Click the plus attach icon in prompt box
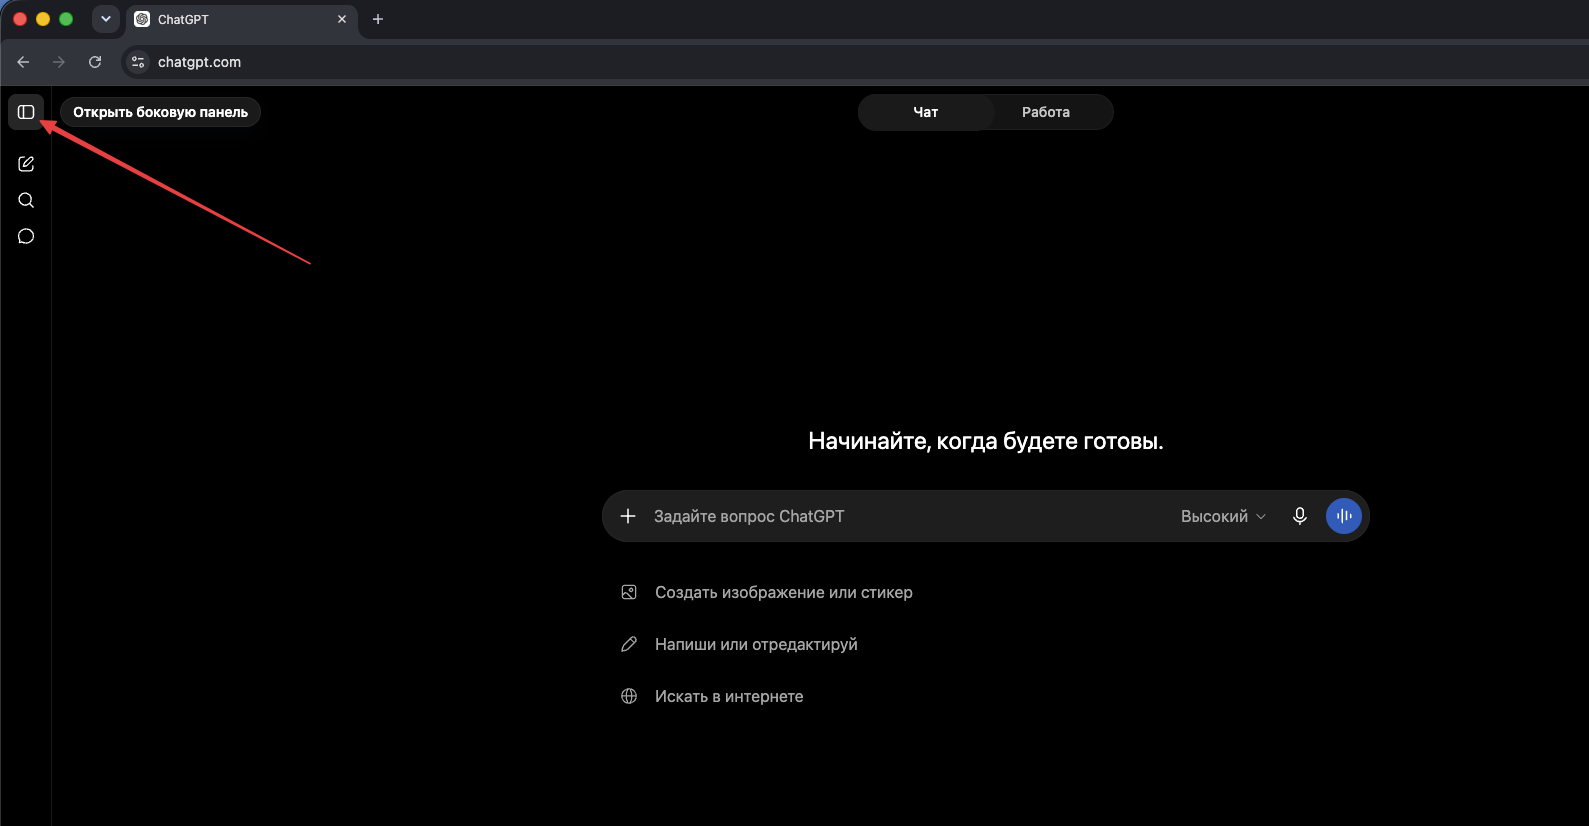1589x826 pixels. pyautogui.click(x=628, y=516)
